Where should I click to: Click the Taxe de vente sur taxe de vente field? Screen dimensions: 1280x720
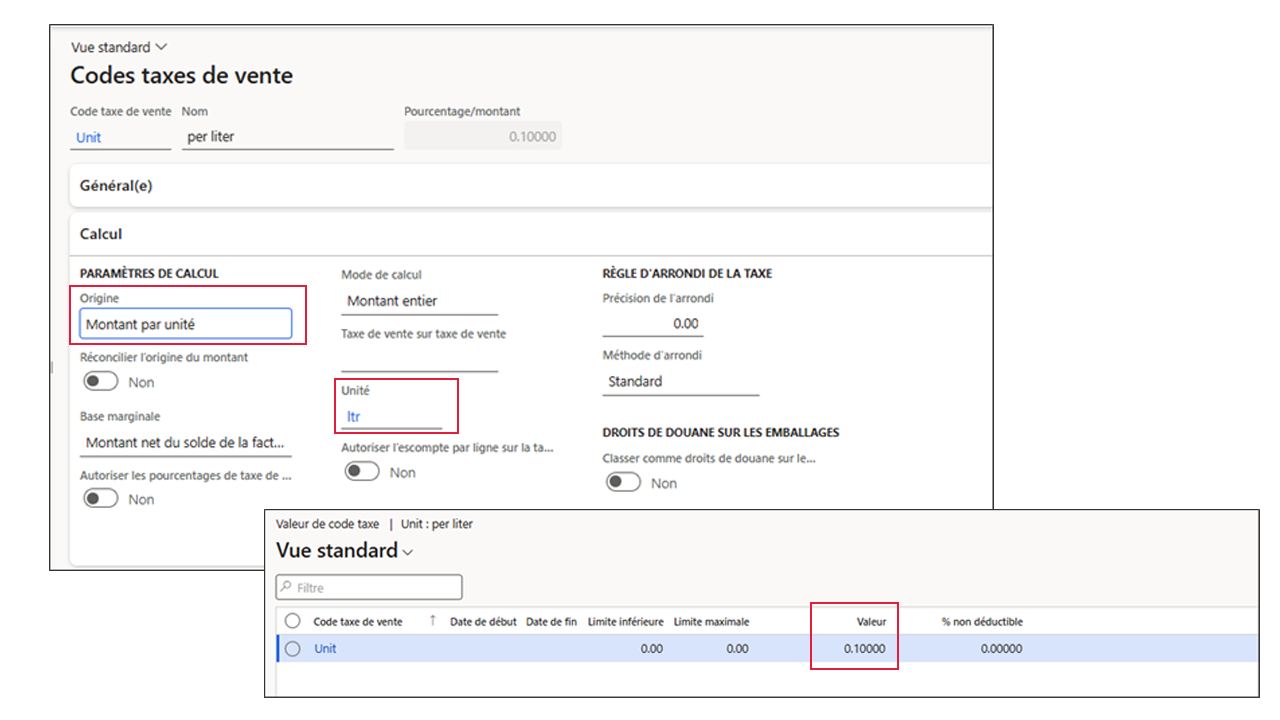tap(419, 360)
